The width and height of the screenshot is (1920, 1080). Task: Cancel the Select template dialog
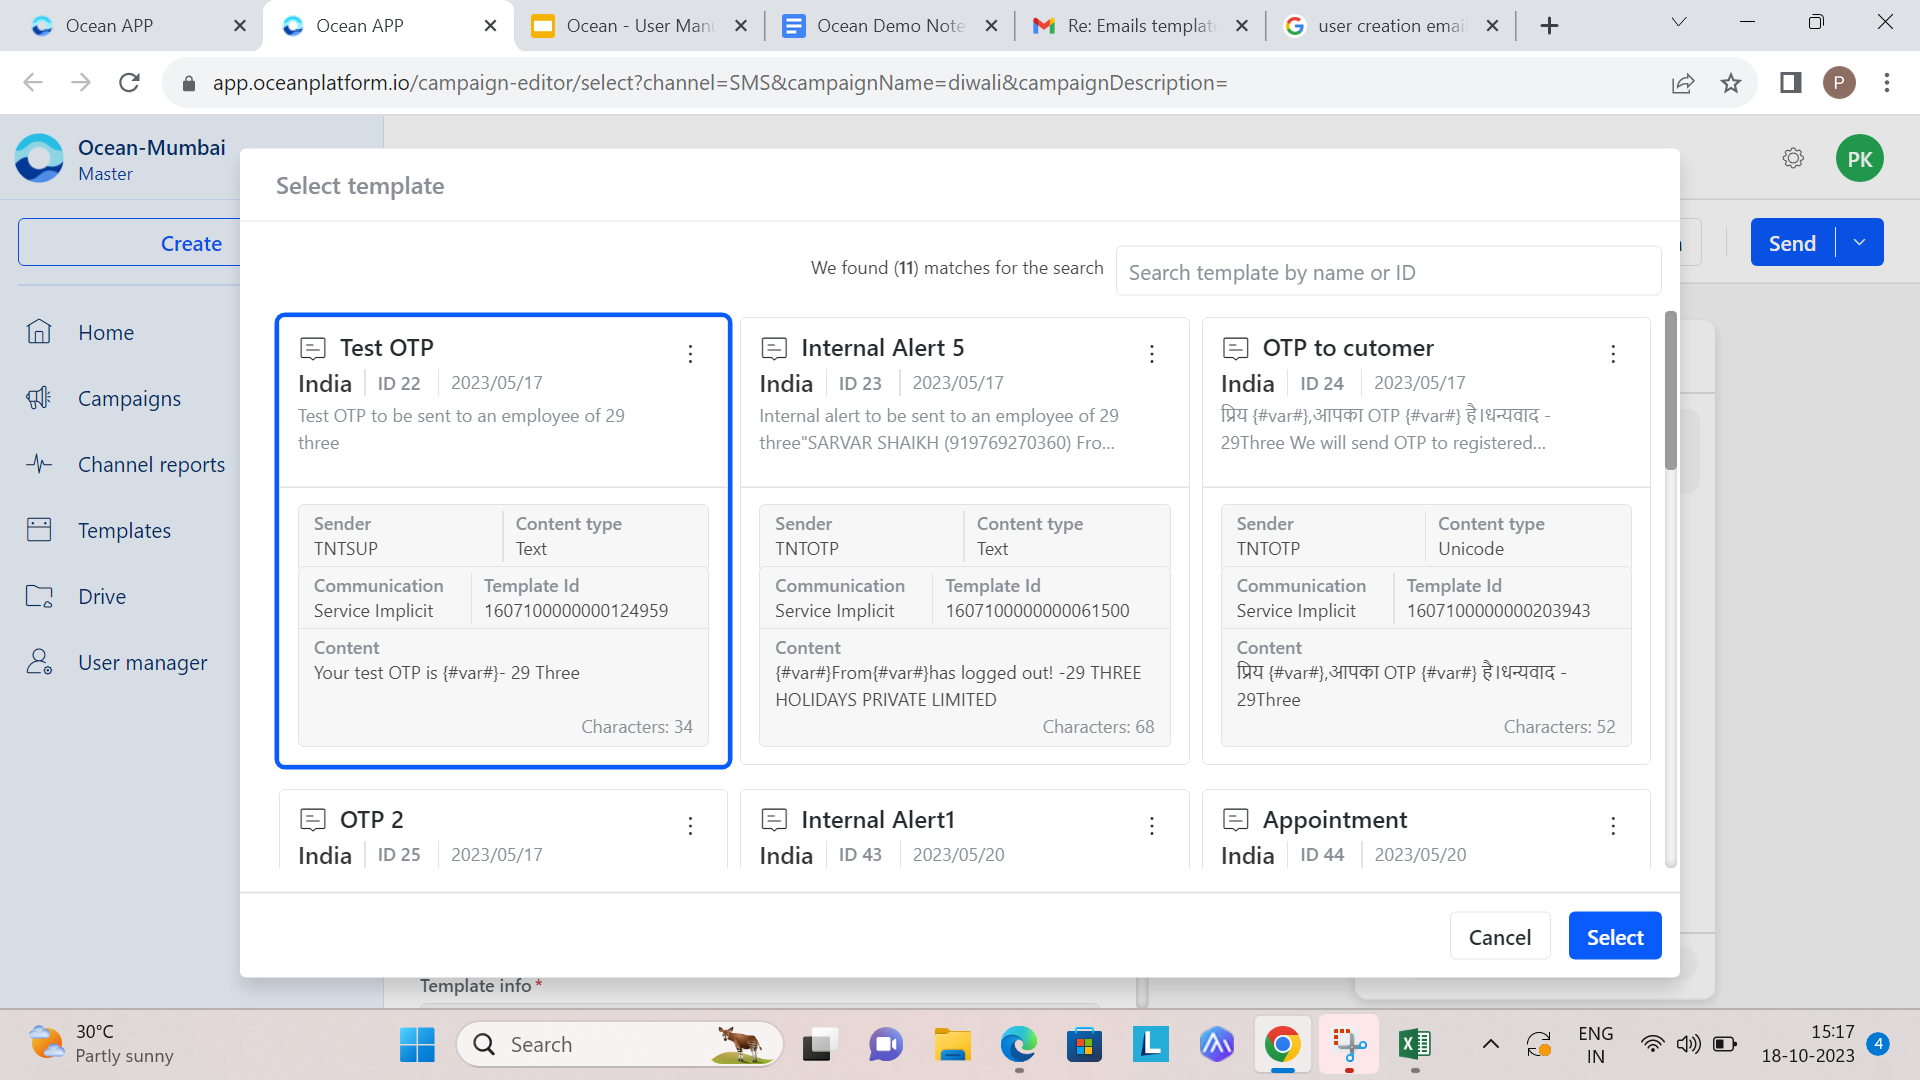pos(1499,936)
